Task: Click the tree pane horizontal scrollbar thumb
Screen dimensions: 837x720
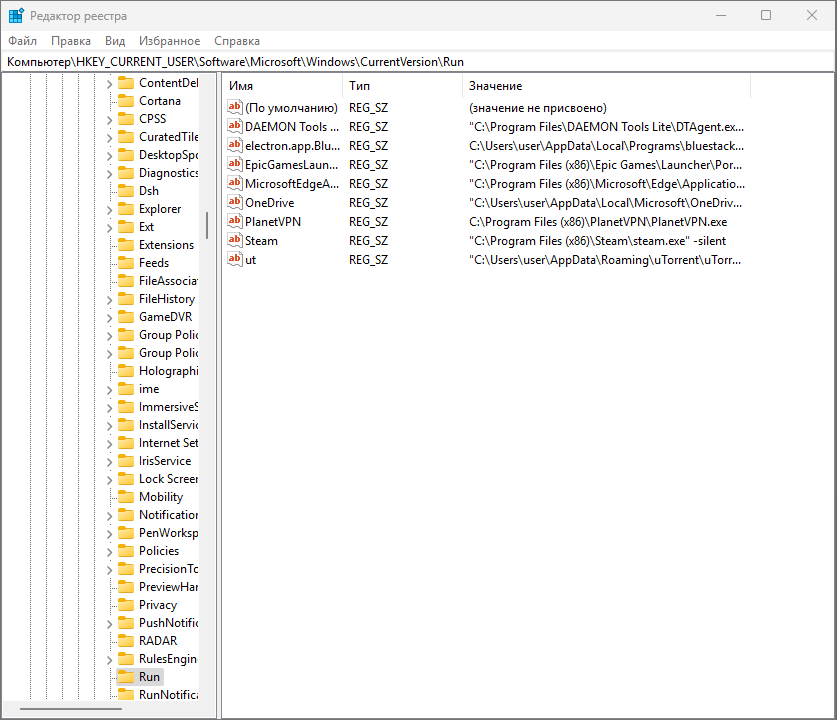Action: [x=71, y=709]
